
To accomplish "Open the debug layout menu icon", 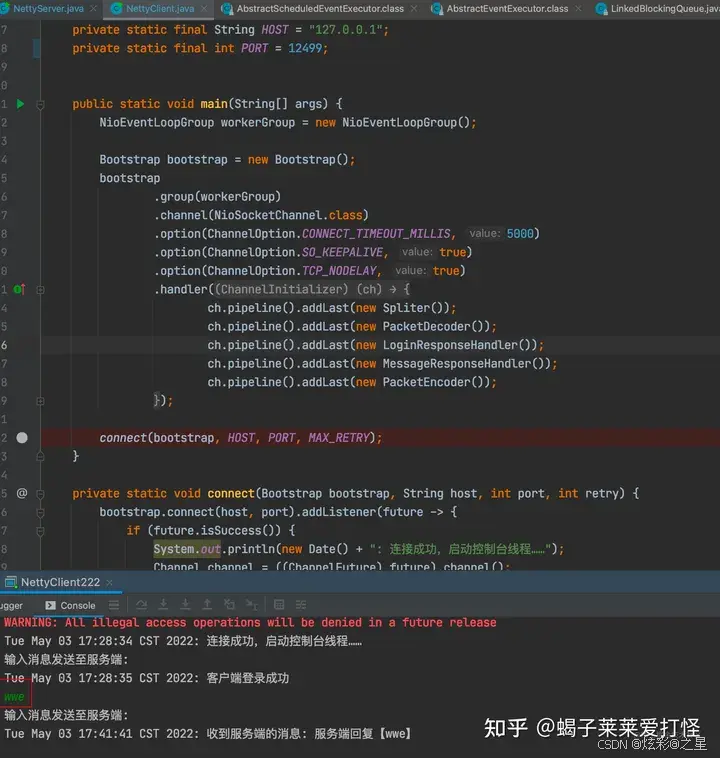I will tap(114, 605).
